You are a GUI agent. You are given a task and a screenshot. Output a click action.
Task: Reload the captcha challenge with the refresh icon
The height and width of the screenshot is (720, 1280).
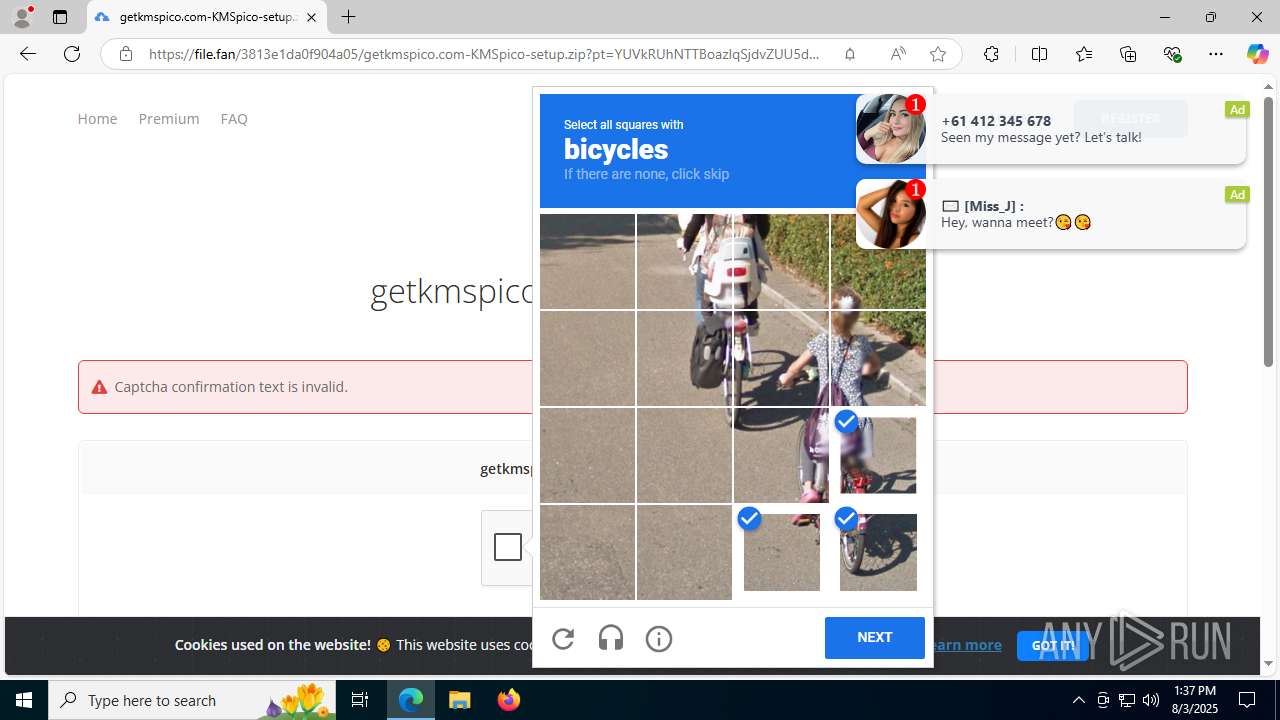pos(563,639)
